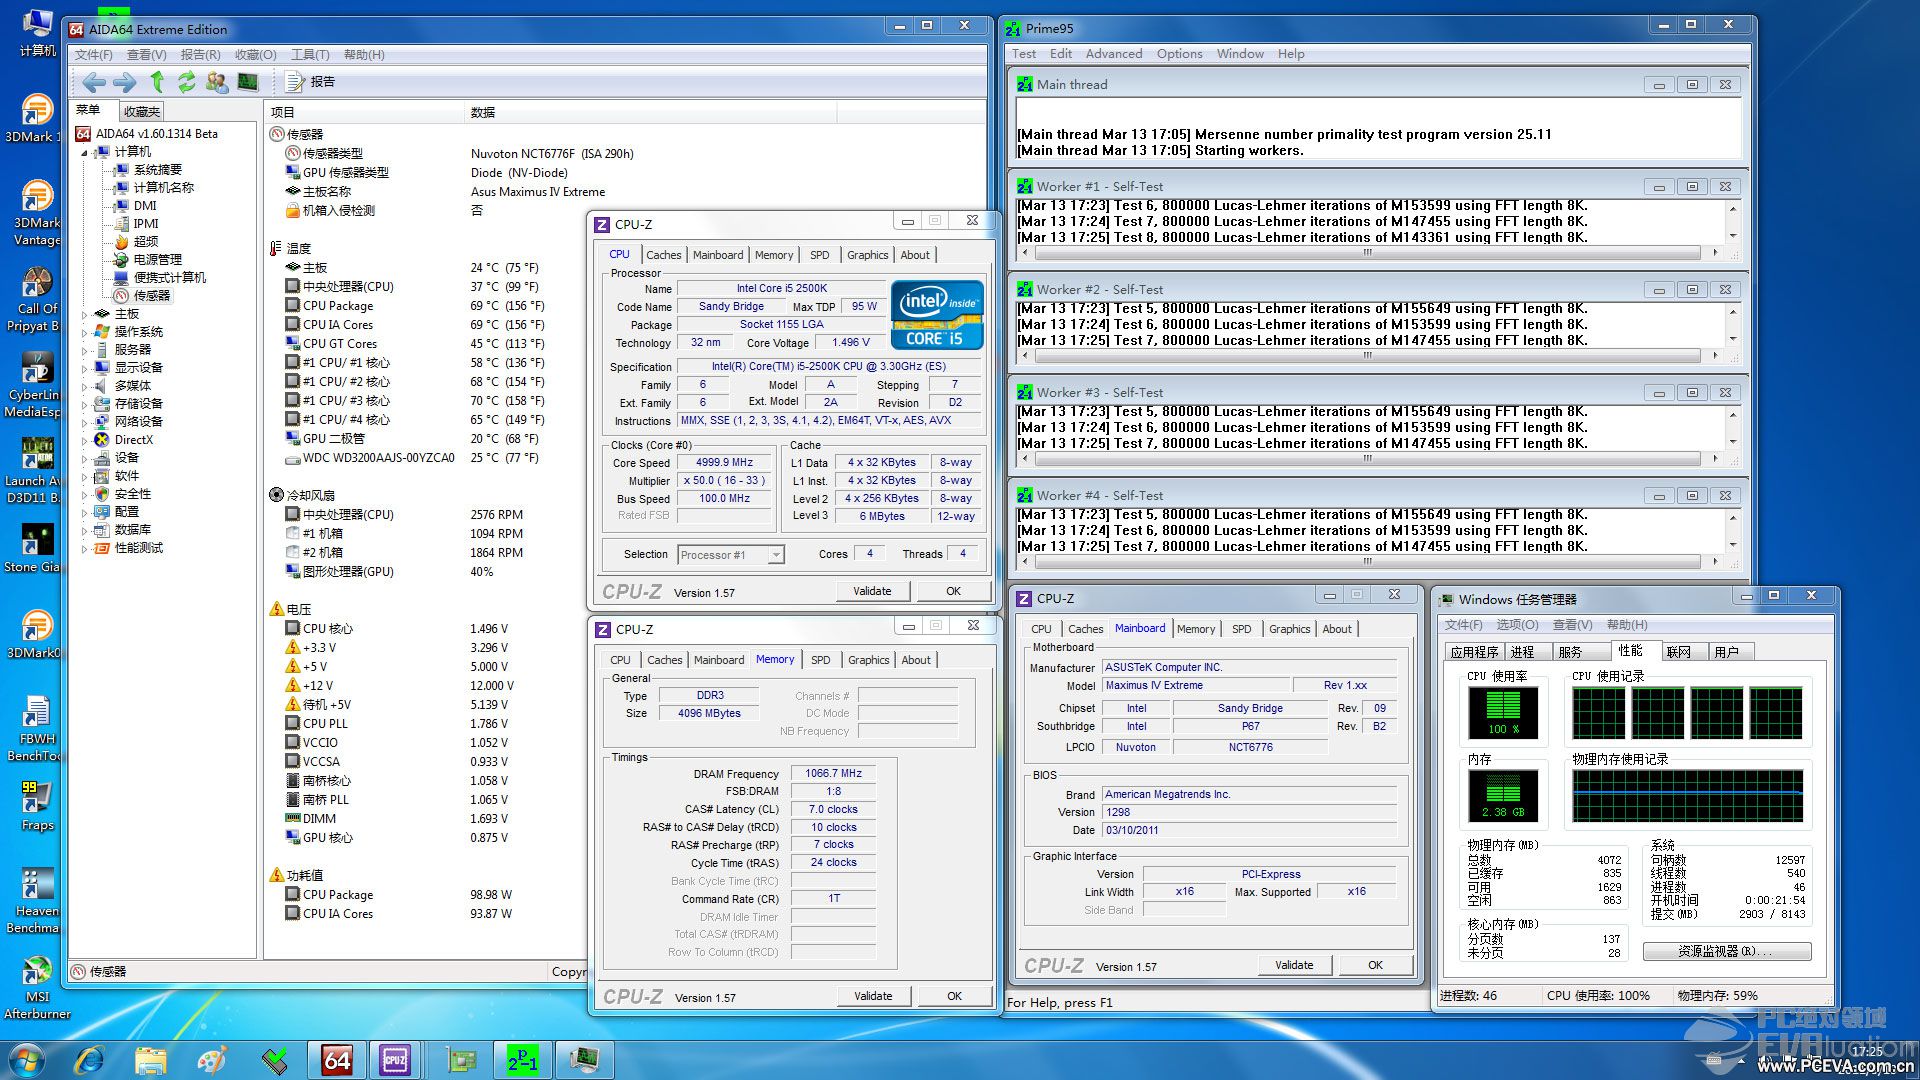
Task: Click the Intel Core i5 logo in CPU-Z
Action: 937,315
